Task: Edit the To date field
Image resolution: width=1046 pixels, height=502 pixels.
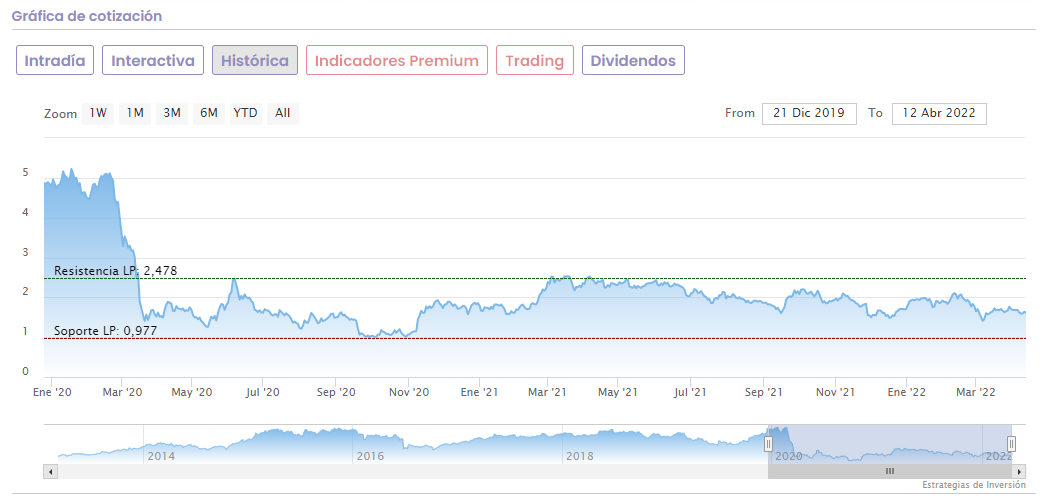Action: pyautogui.click(x=939, y=113)
